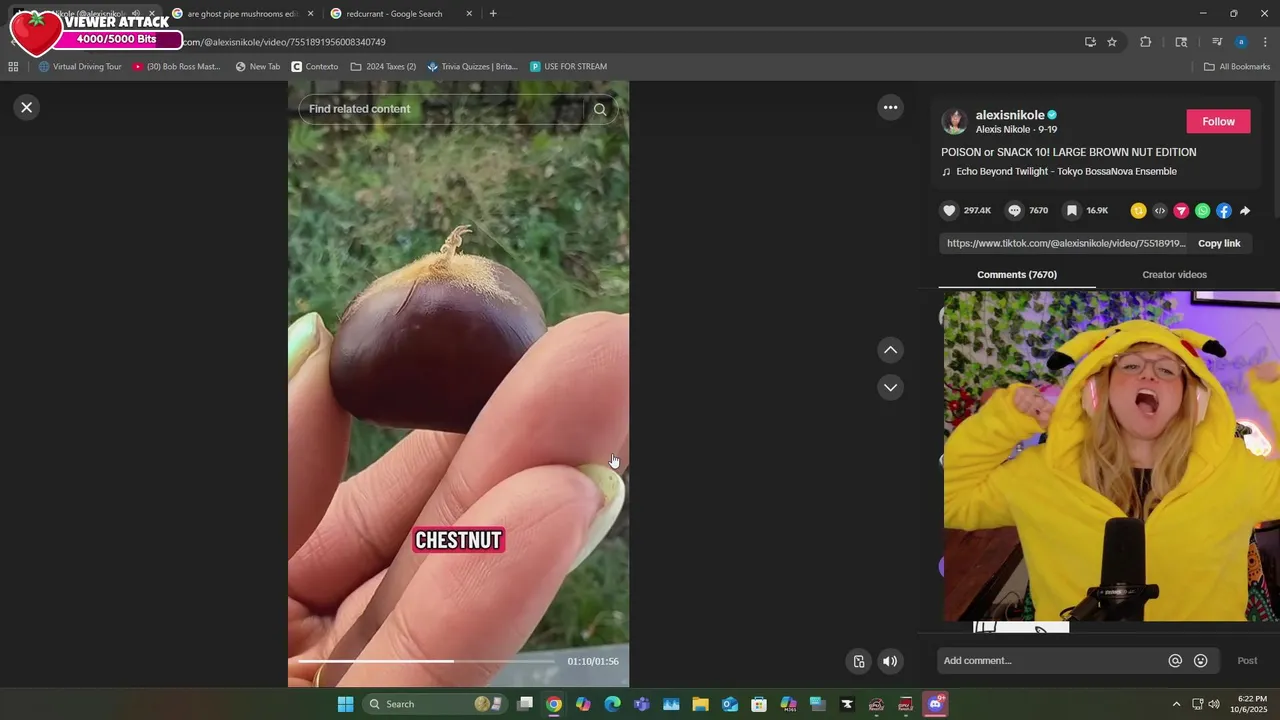Image resolution: width=1280 pixels, height=720 pixels.
Task: Open Windows Start menu
Action: tap(345, 704)
